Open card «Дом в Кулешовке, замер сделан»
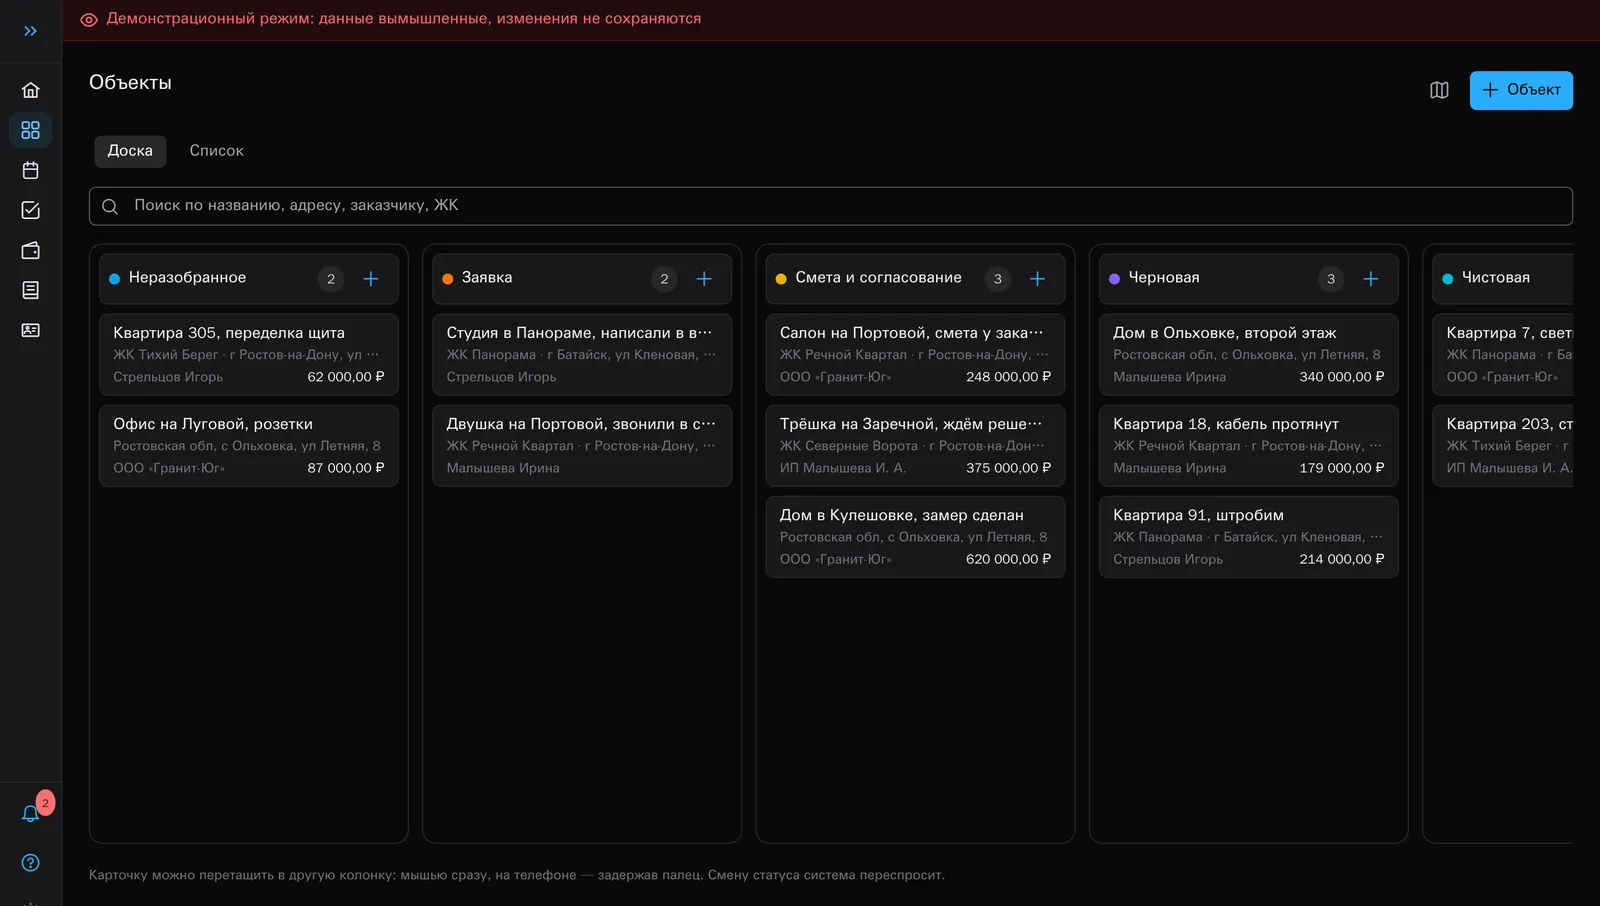The height and width of the screenshot is (906, 1600). (915, 537)
